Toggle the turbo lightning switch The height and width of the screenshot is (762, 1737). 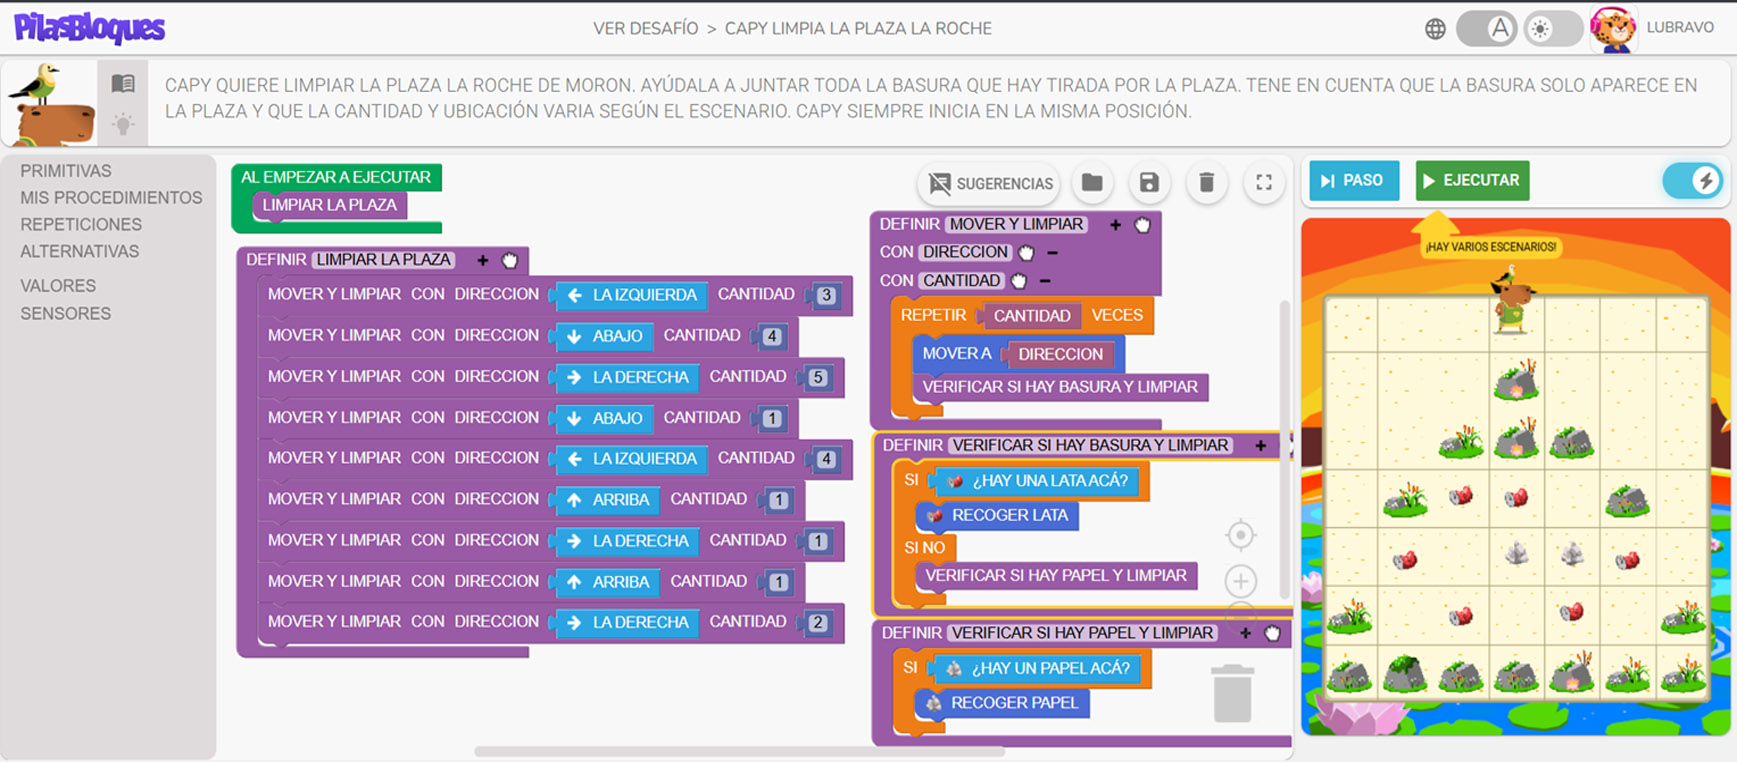1692,181
